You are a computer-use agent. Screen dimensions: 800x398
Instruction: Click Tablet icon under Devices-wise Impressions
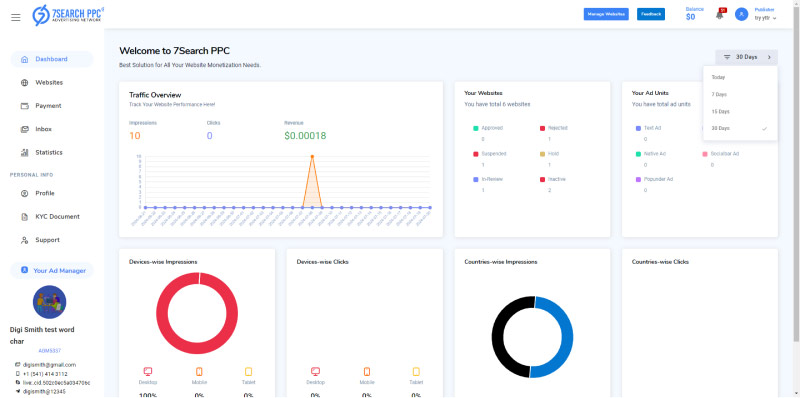[248, 371]
